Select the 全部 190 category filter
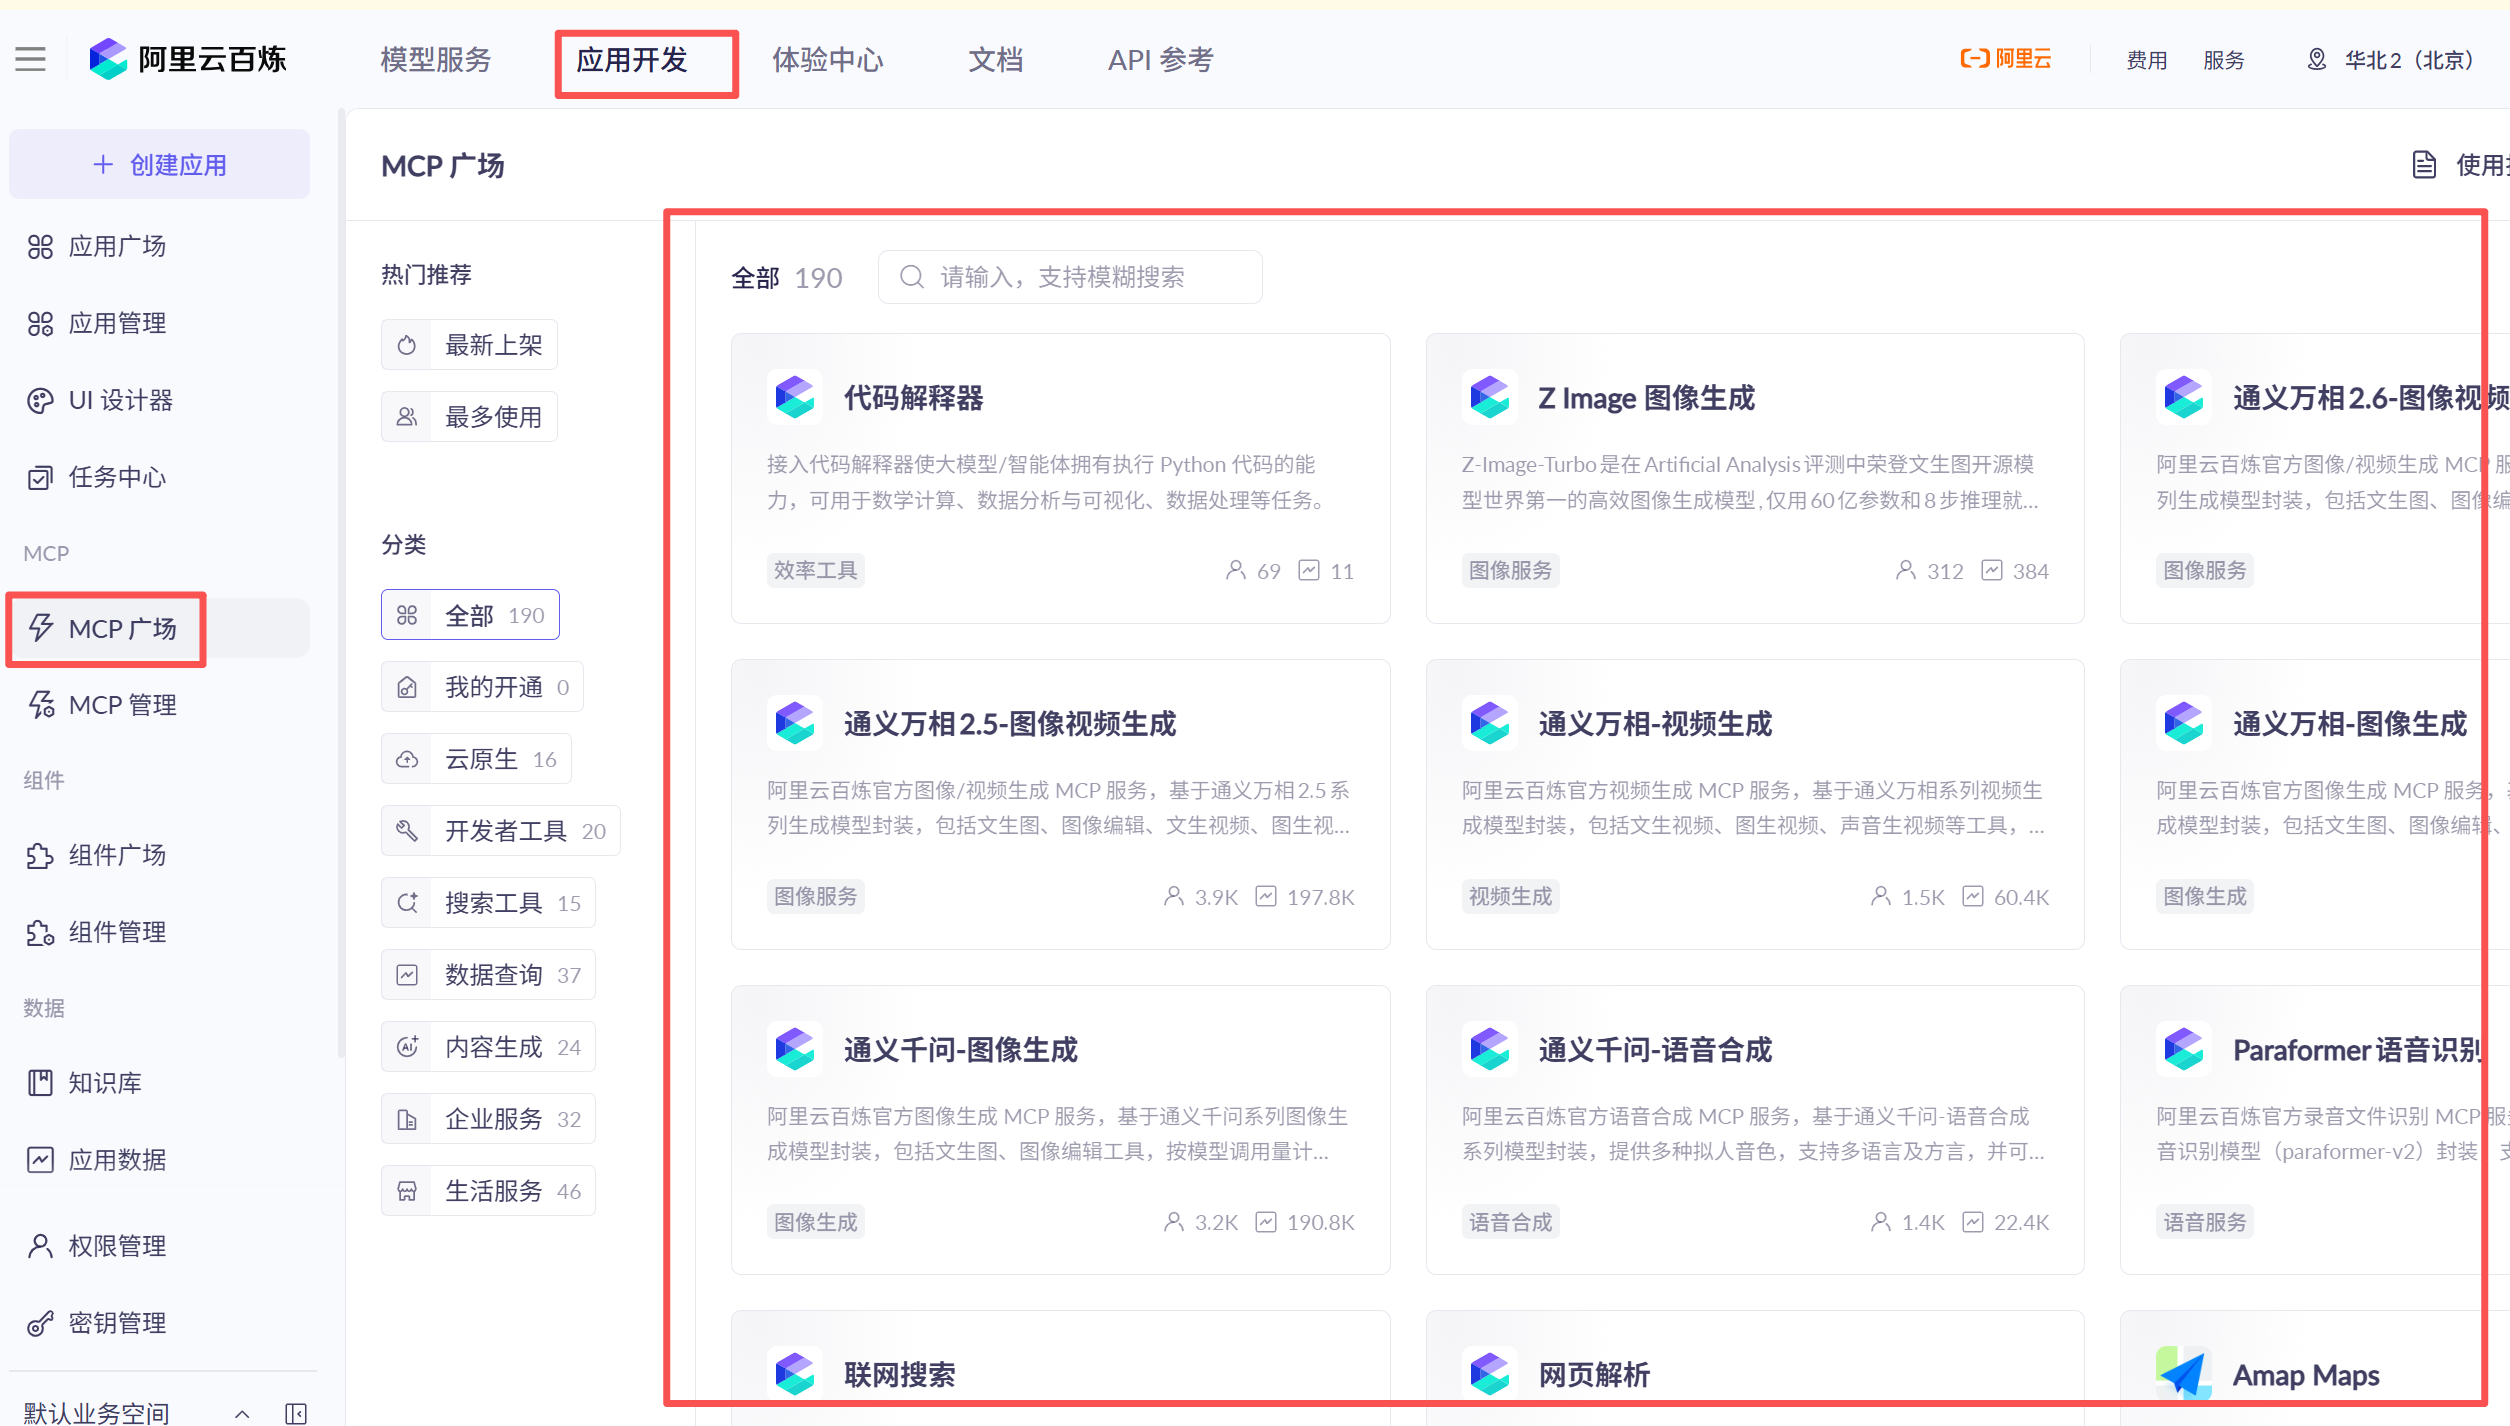The height and width of the screenshot is (1426, 2510). 470,615
